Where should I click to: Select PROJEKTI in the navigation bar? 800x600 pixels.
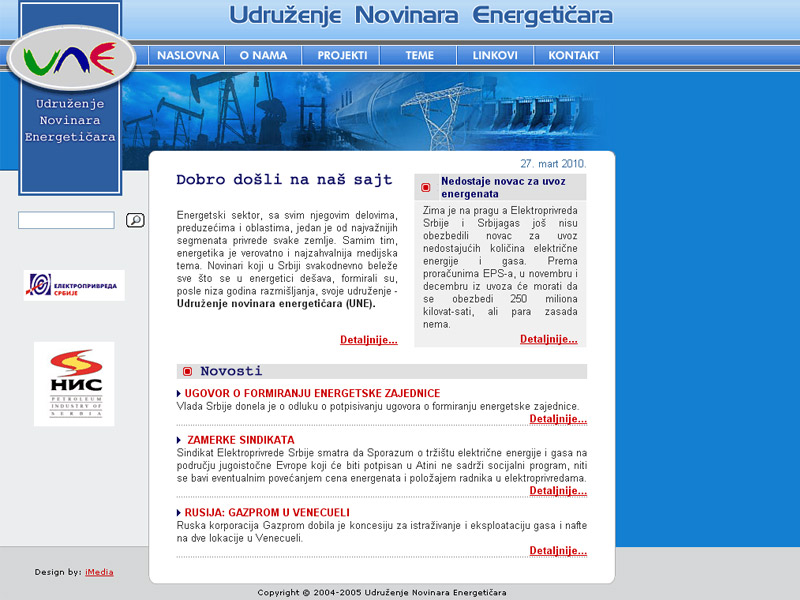point(342,56)
